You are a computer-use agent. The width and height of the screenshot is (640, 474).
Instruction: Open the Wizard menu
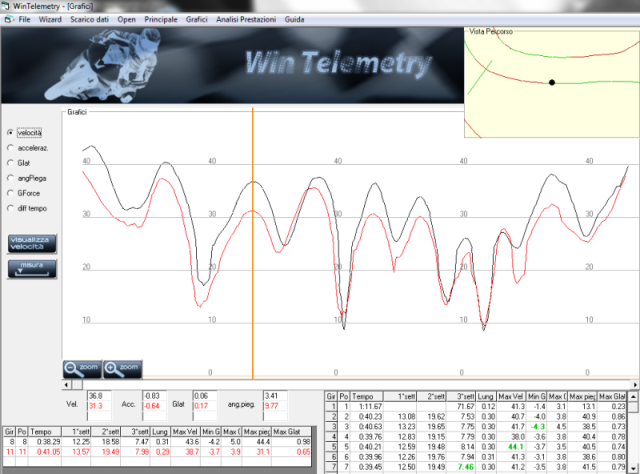pyautogui.click(x=50, y=19)
